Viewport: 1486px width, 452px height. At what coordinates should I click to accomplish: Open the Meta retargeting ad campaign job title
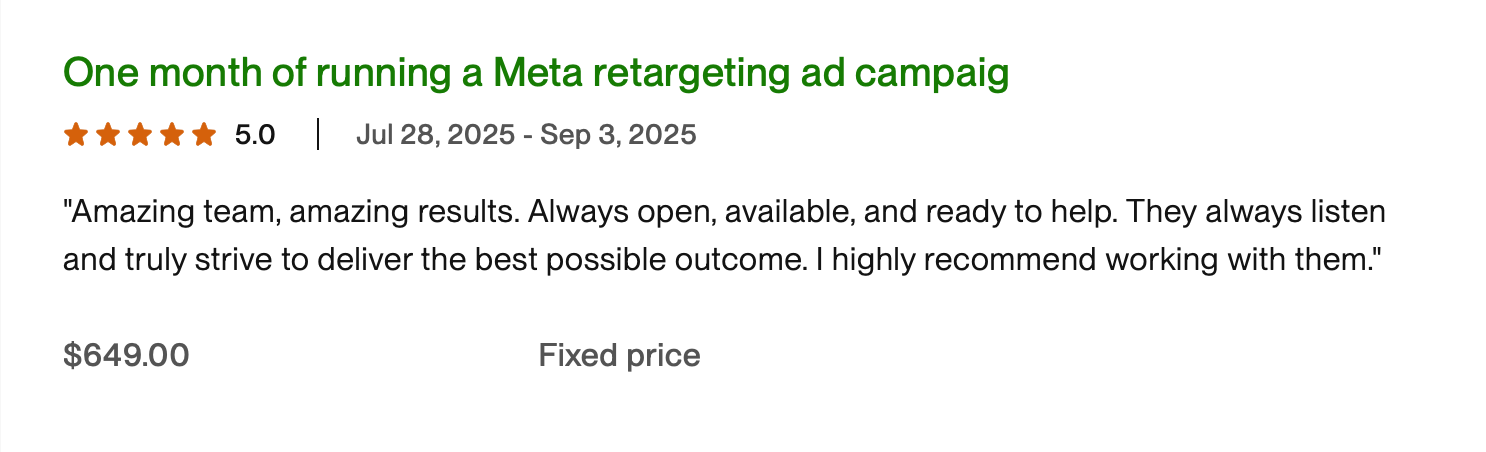coord(535,74)
